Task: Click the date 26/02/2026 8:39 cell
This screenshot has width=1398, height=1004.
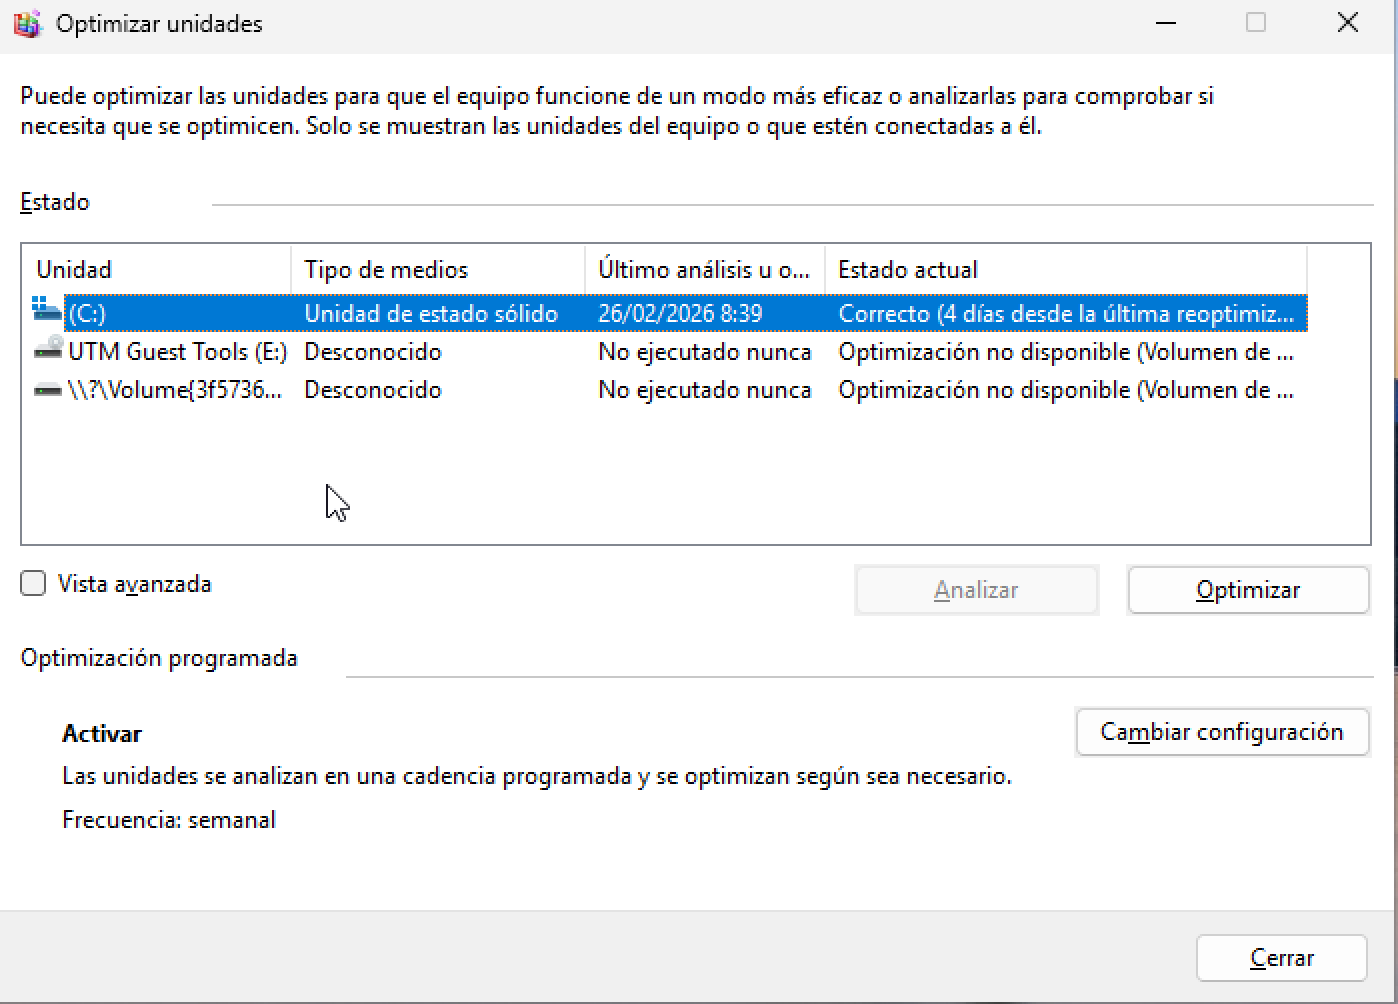Action: click(x=680, y=313)
